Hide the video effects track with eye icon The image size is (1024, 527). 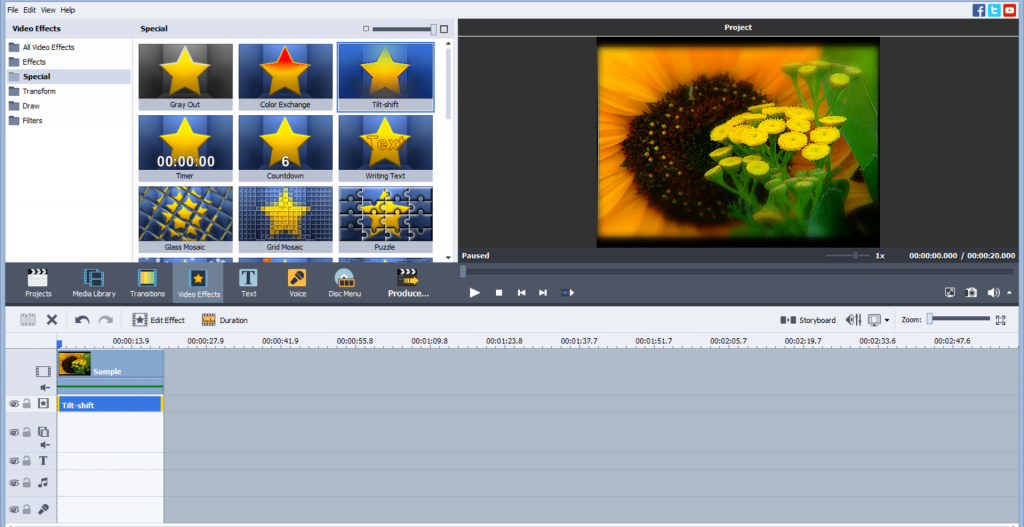click(14, 404)
